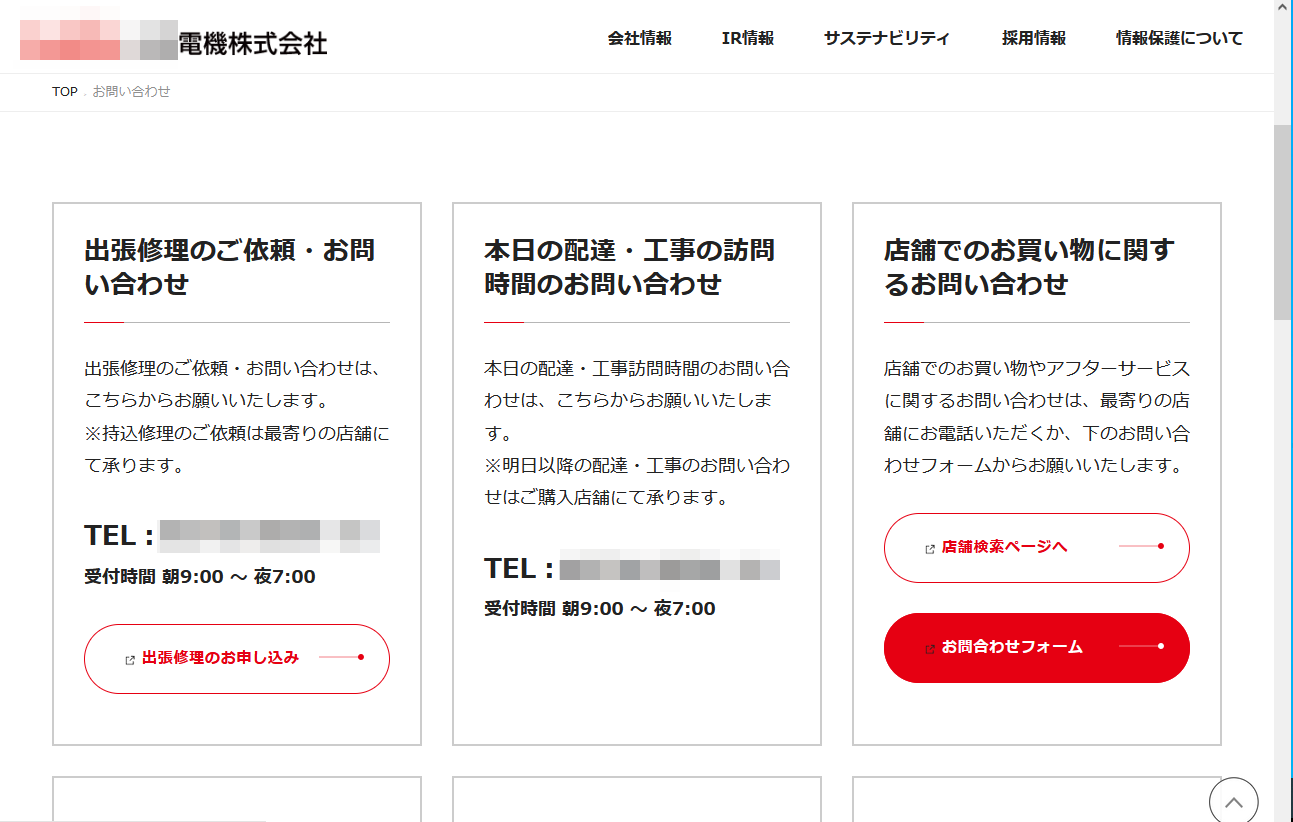This screenshot has height=822, width=1293.
Task: Click arrow line on お問合わせフォーム button
Action: [x=1141, y=647]
